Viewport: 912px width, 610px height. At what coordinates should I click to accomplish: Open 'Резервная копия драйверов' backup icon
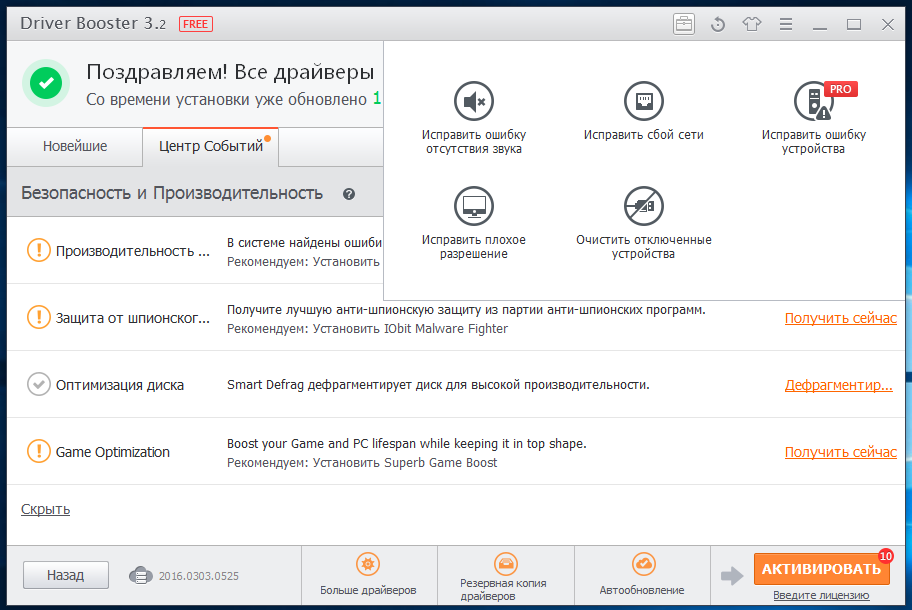tap(505, 563)
